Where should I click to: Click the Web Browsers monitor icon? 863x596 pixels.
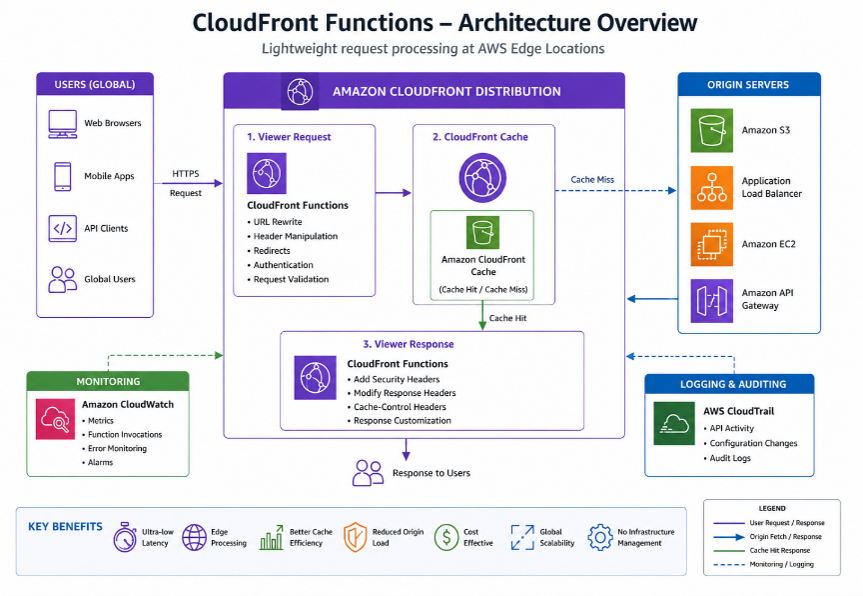coord(62,124)
